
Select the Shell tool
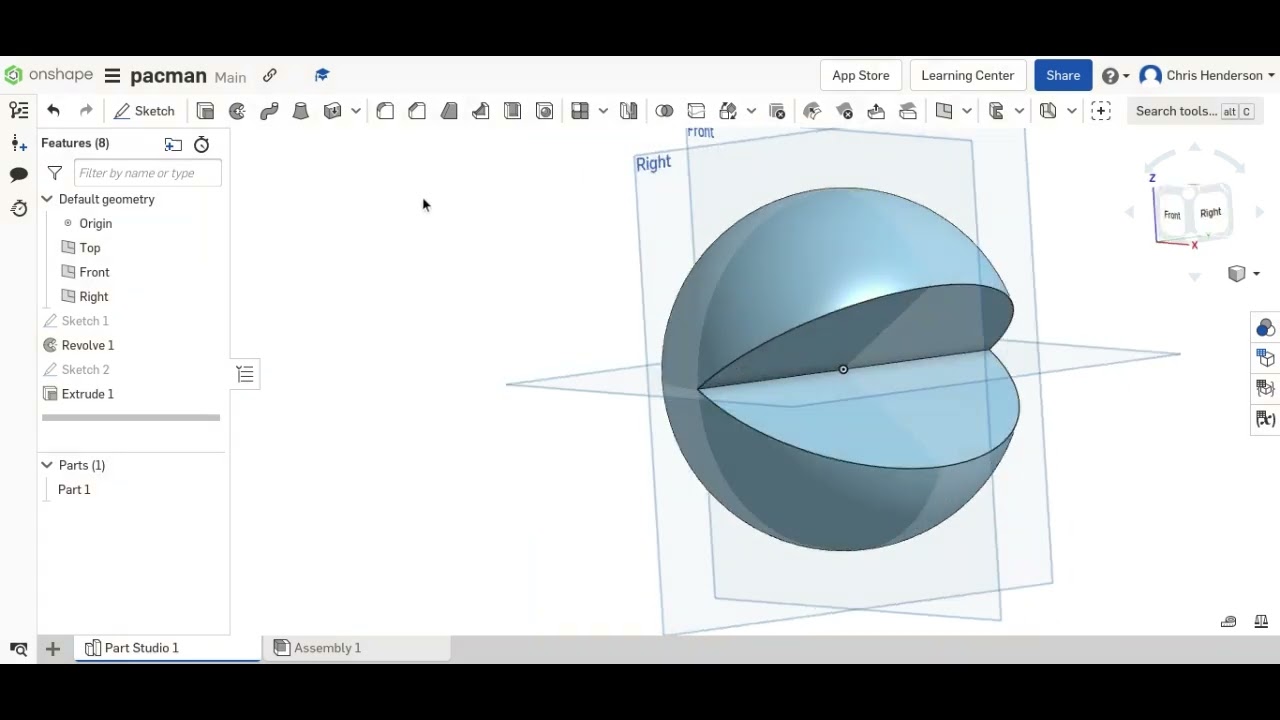pyautogui.click(x=513, y=111)
